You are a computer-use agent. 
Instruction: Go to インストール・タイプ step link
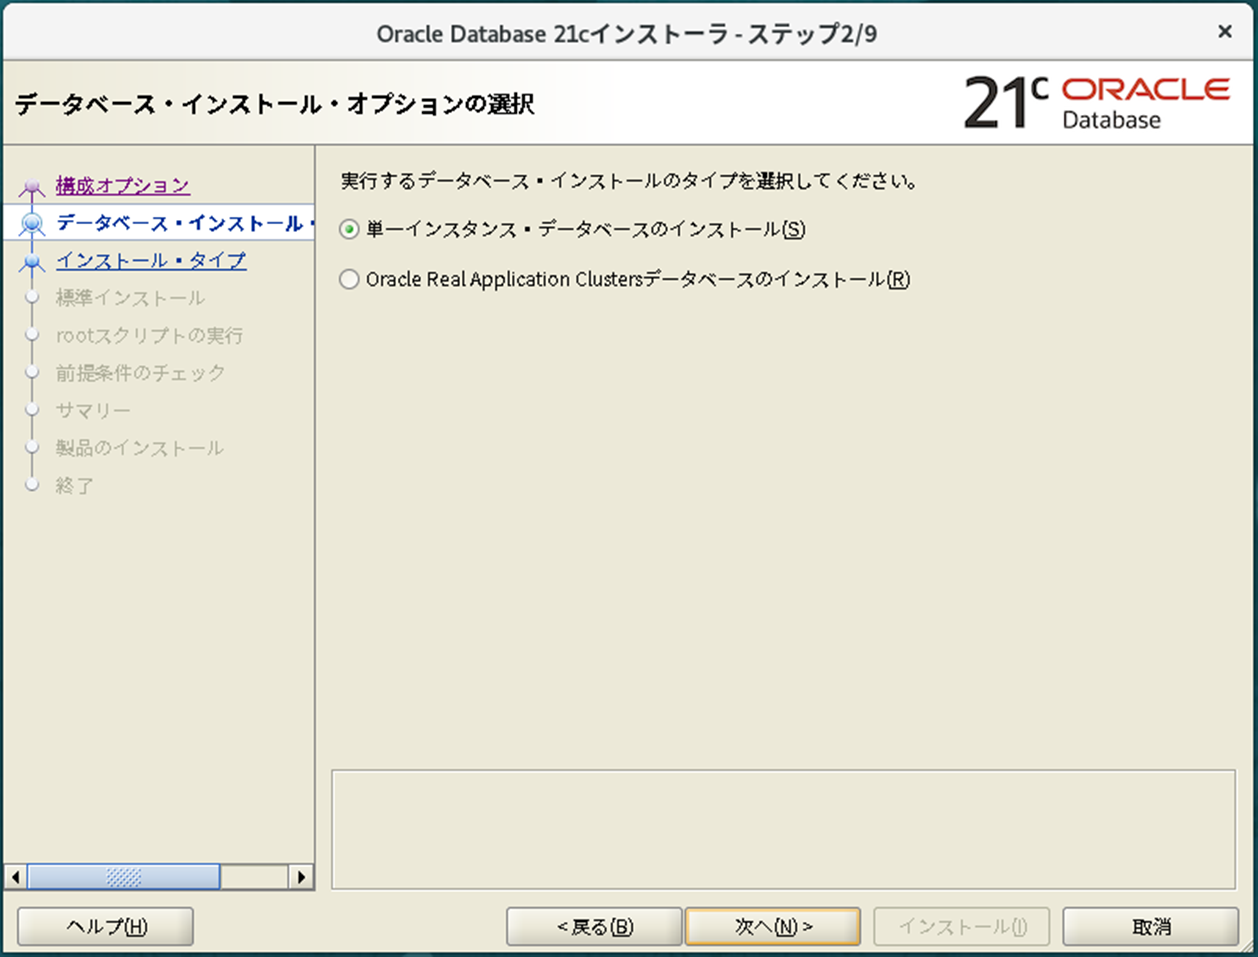point(151,261)
